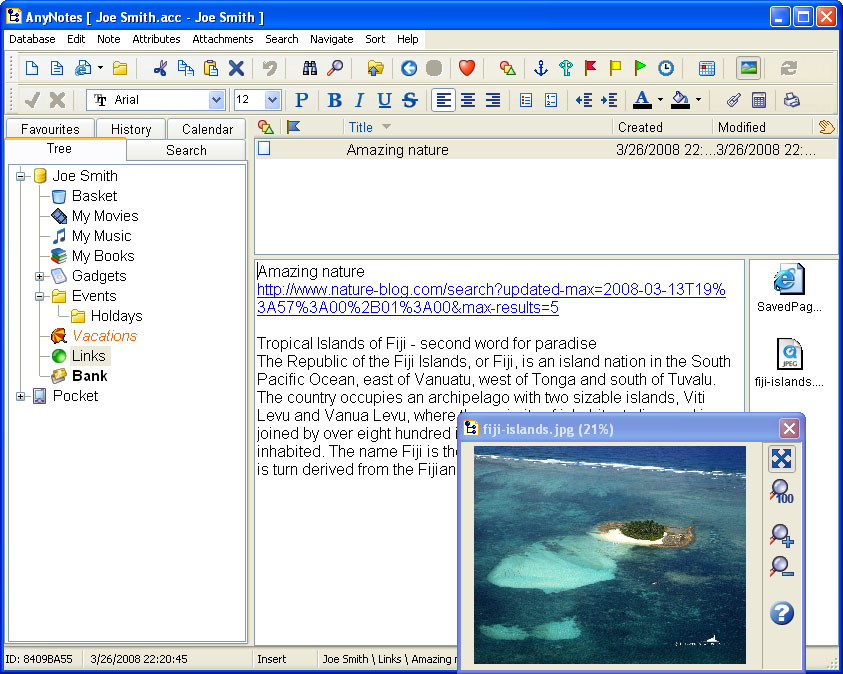Click the binoculars Find icon in toolbar
Image resolution: width=843 pixels, height=674 pixels.
pos(309,68)
